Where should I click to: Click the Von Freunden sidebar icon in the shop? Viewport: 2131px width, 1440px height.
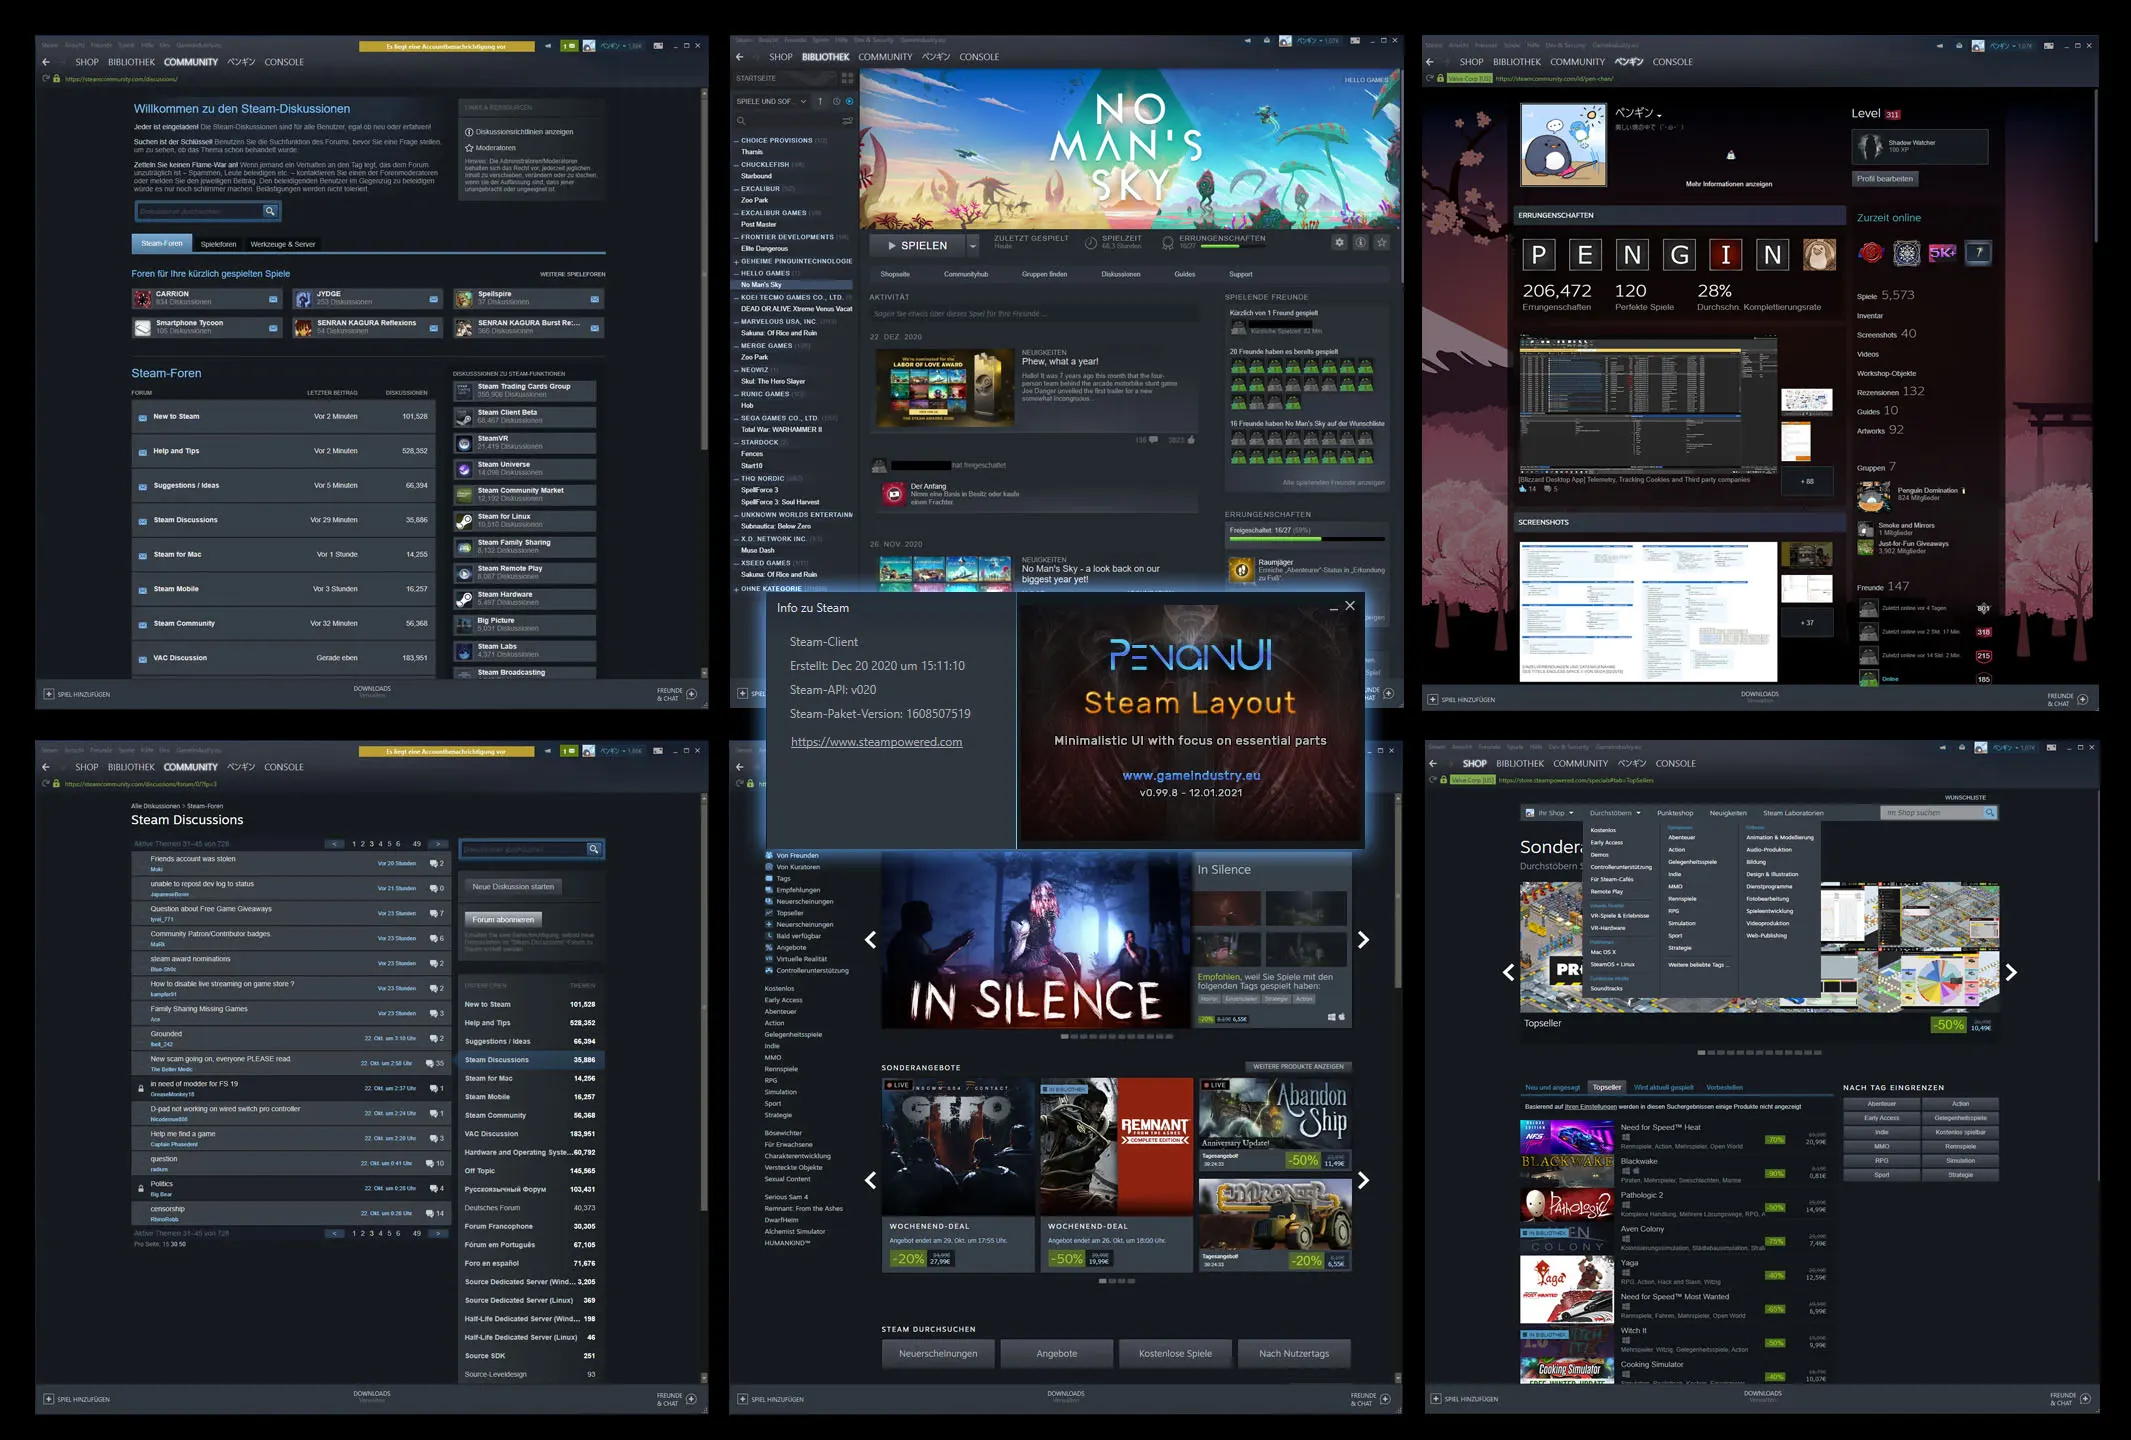[769, 856]
